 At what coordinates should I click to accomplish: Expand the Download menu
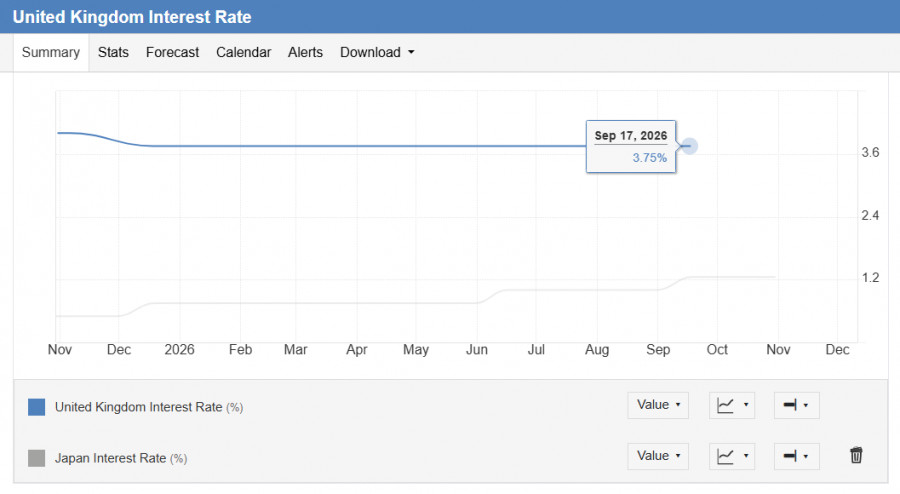click(x=377, y=52)
